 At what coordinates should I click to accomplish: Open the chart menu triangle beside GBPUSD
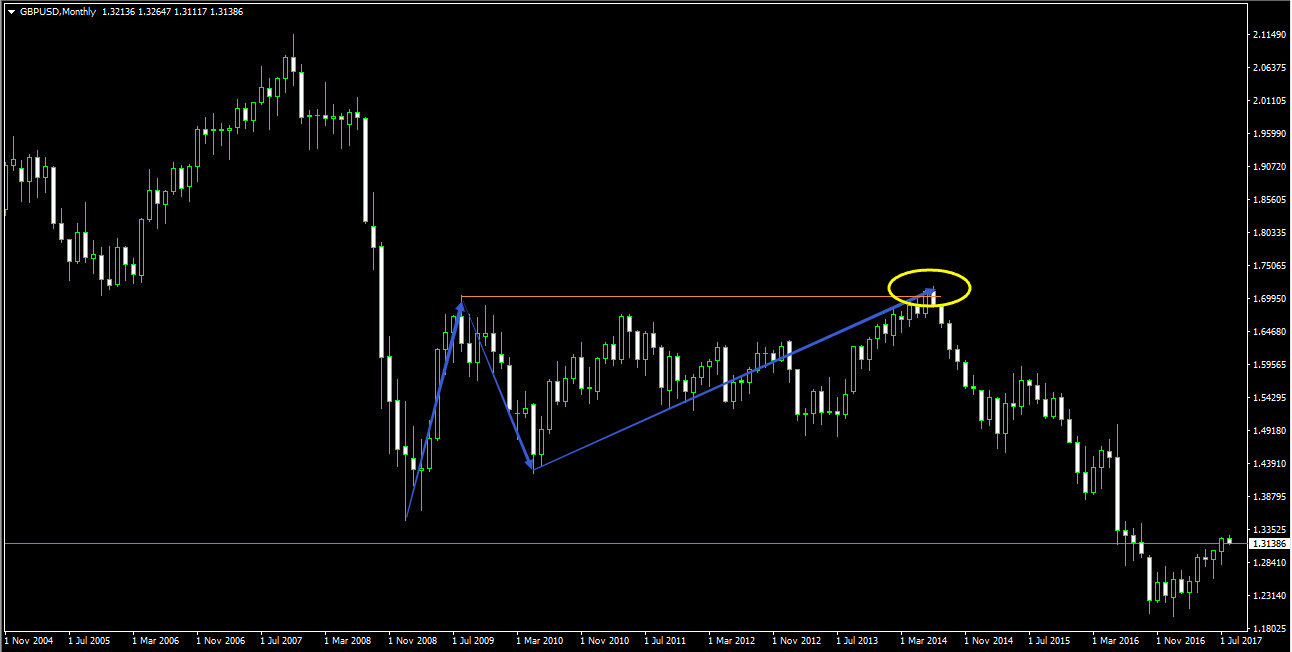point(11,12)
